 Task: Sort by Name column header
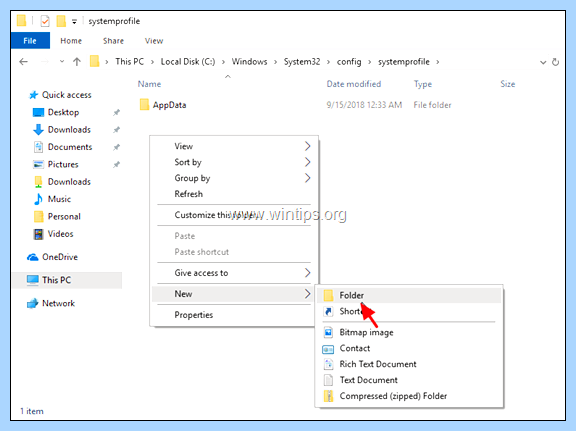point(149,84)
